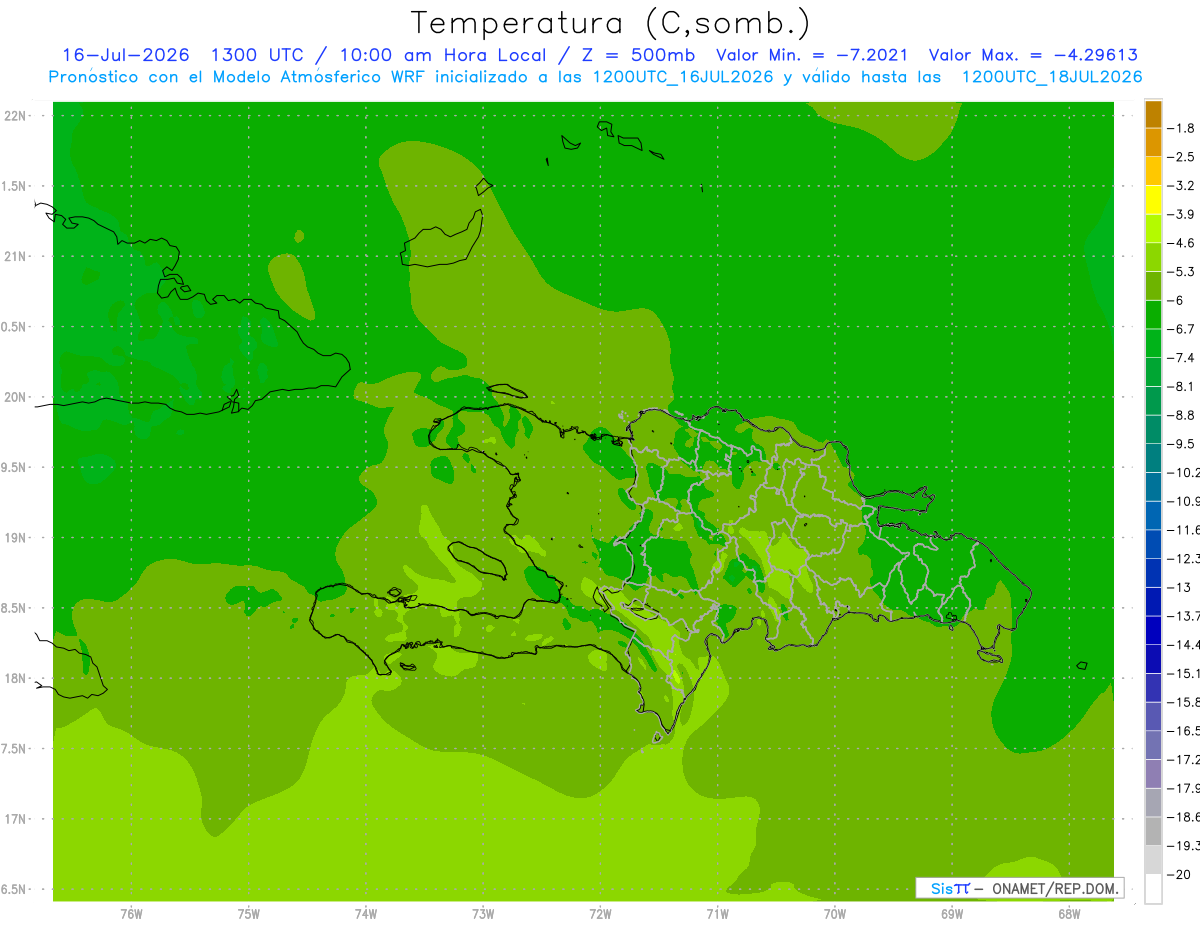Click the 76W longitude label

(131, 913)
